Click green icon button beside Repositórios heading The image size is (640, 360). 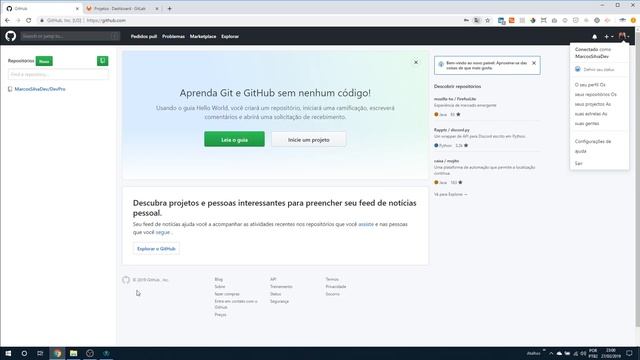(x=102, y=61)
